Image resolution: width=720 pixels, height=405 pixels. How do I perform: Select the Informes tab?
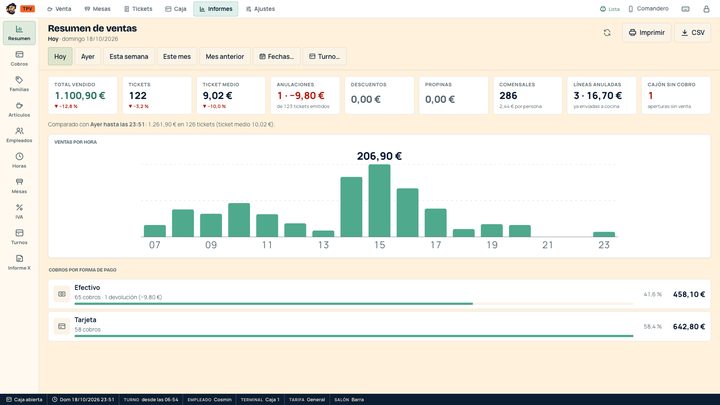[x=216, y=9]
